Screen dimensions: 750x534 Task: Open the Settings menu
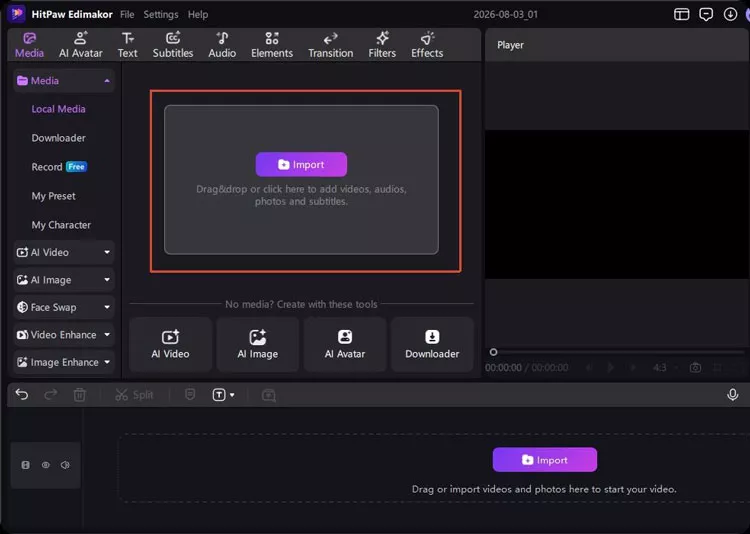point(161,14)
